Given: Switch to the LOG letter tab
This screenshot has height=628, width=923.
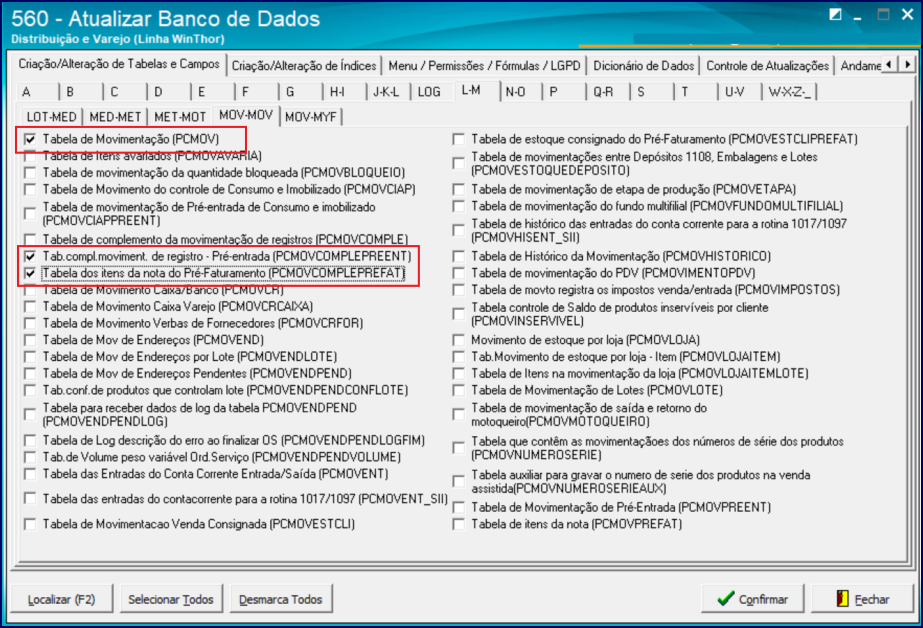Looking at the screenshot, I should pos(432,92).
